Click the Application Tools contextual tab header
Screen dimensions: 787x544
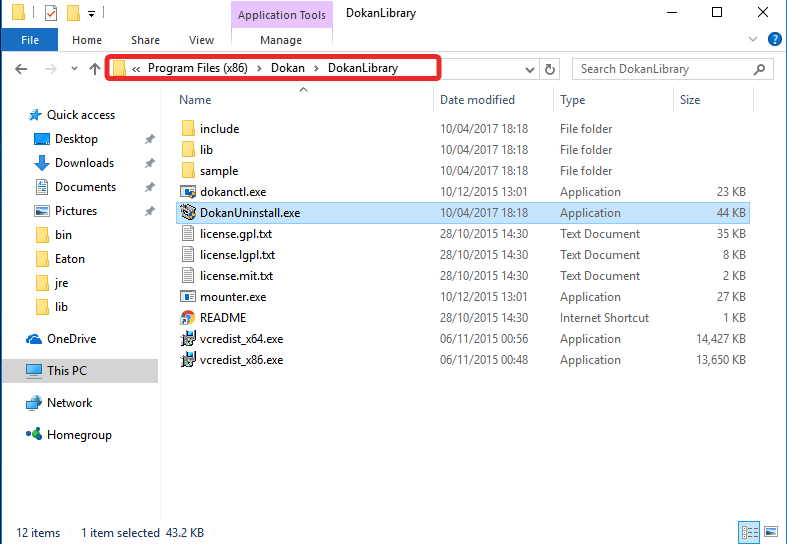coord(282,15)
